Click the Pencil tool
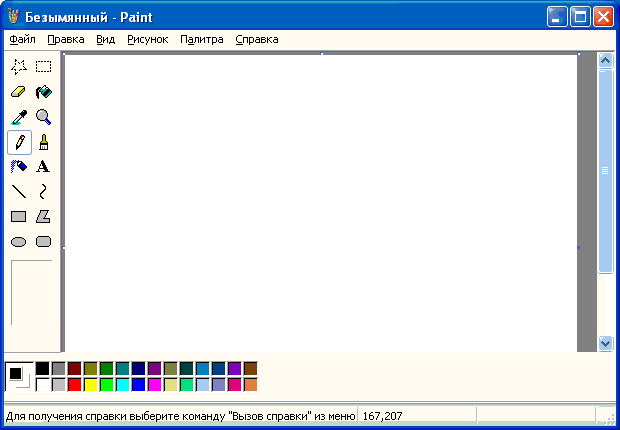The width and height of the screenshot is (620, 430). coord(19,142)
